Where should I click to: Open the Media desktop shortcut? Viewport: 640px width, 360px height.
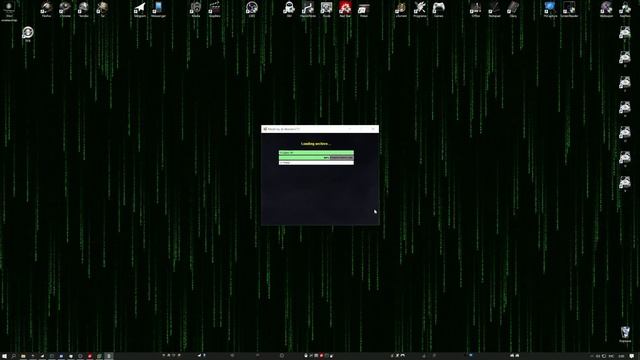pos(196,9)
